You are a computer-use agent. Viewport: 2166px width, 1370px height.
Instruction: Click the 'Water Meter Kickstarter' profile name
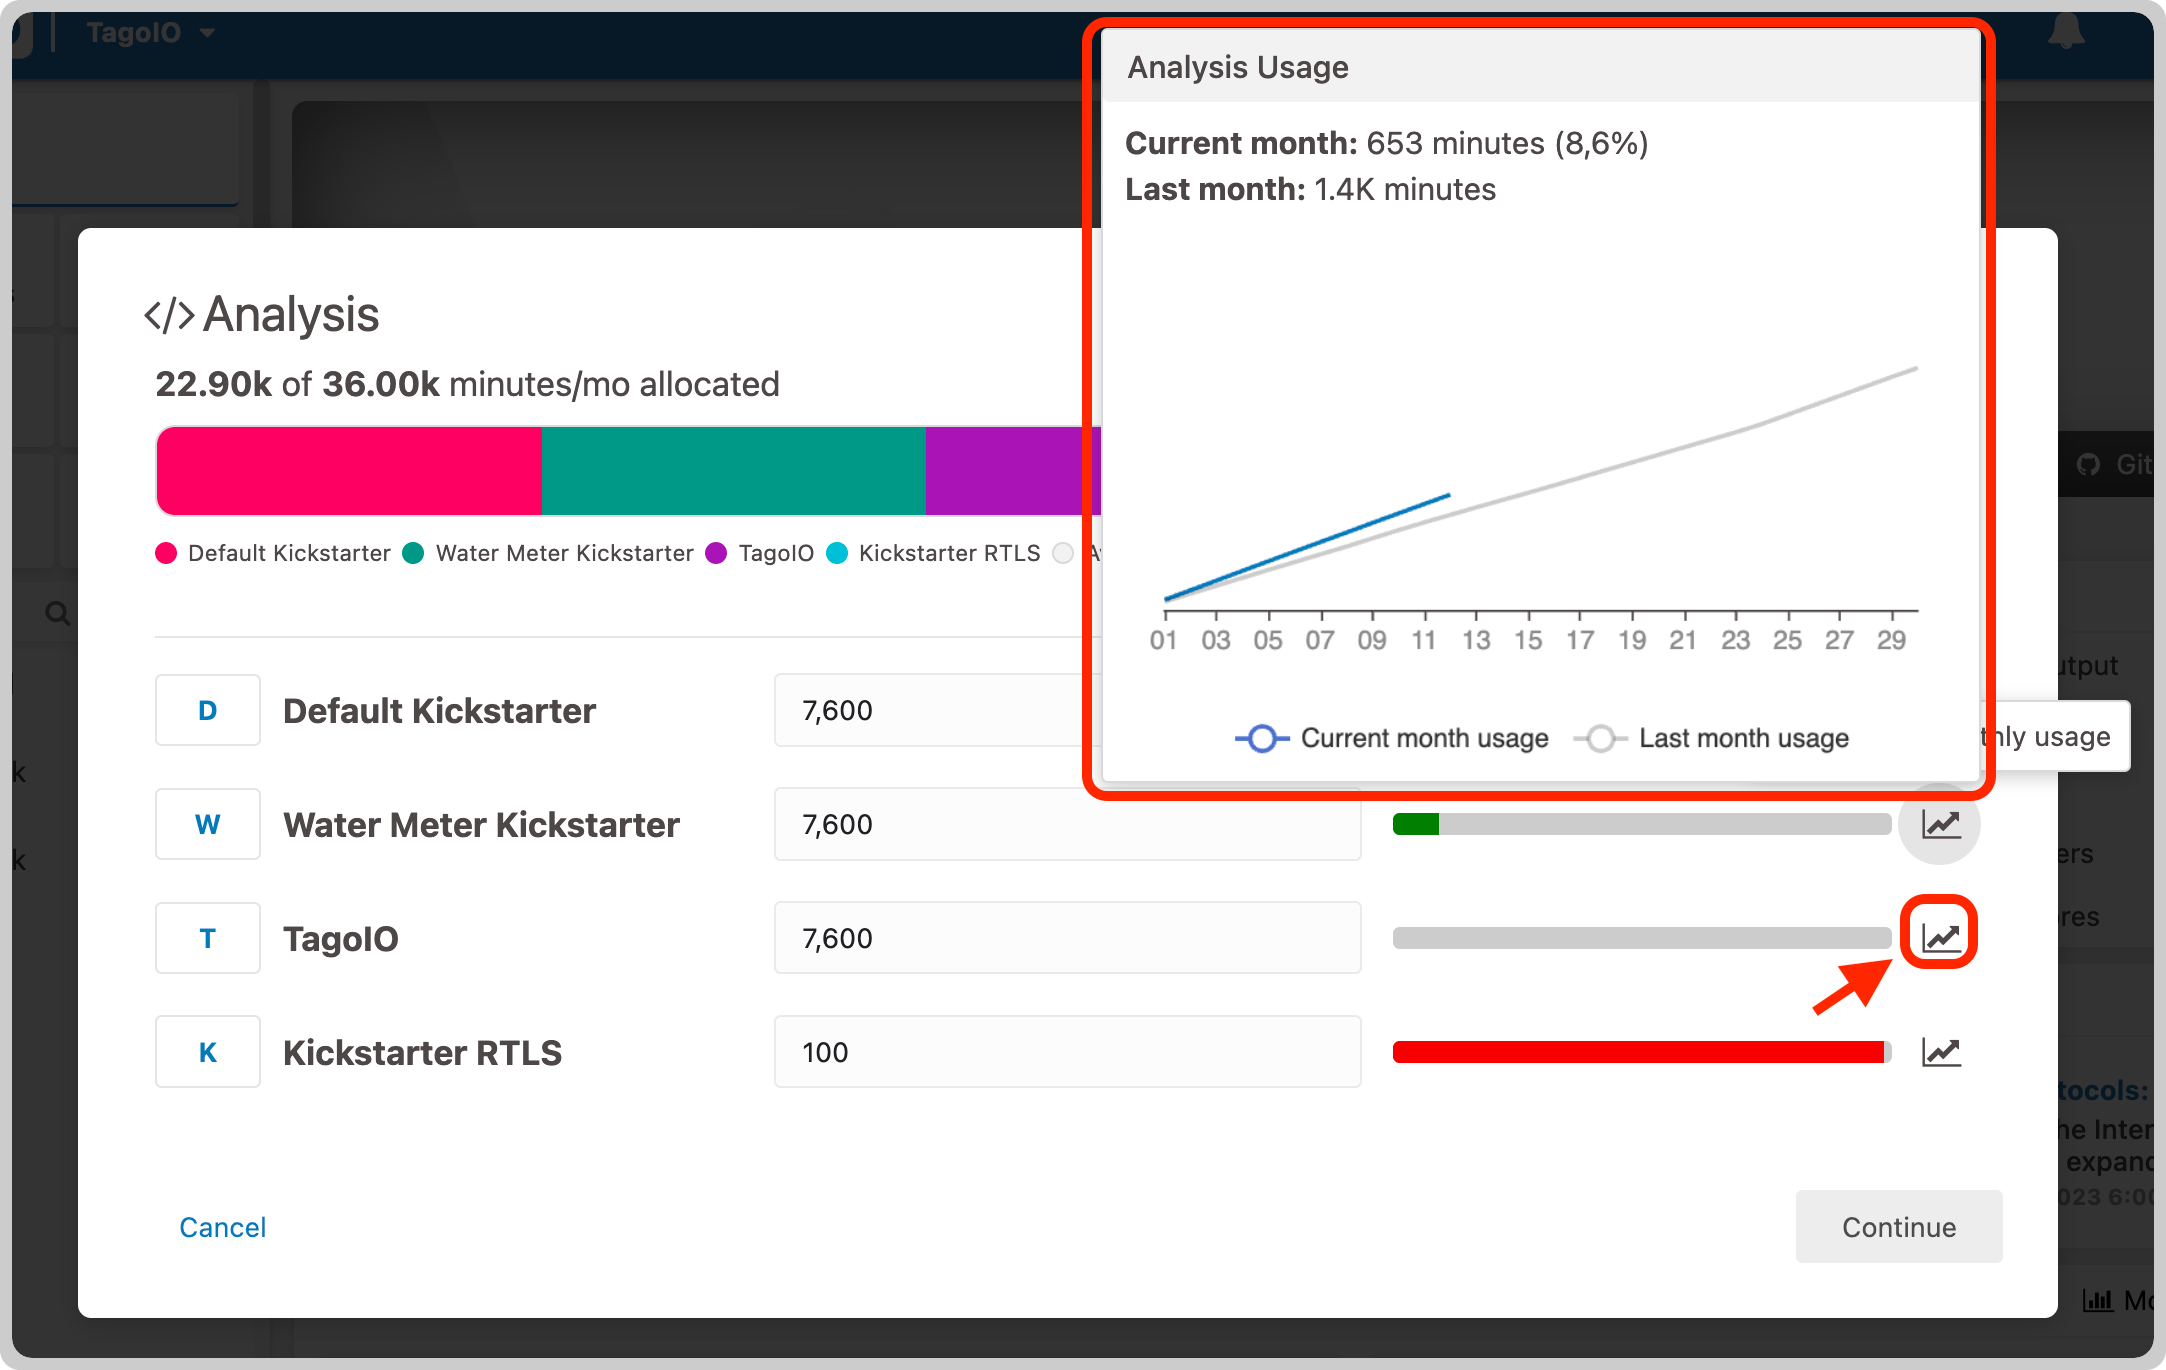tap(481, 825)
